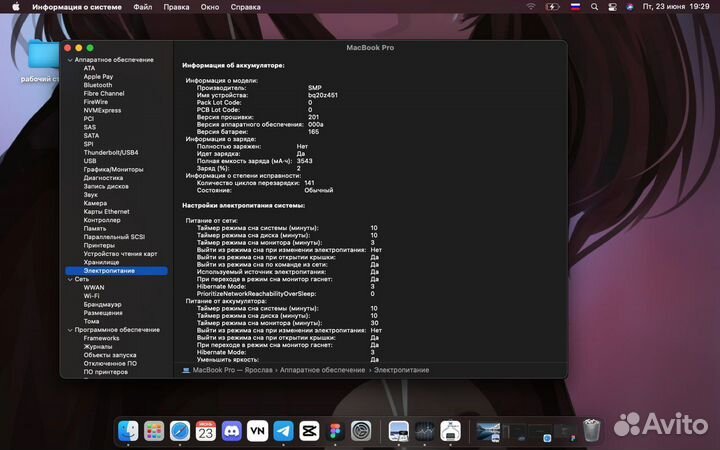Click Аппаратное обеспечение in the path bar
This screenshot has height=450, width=720.
(322, 370)
